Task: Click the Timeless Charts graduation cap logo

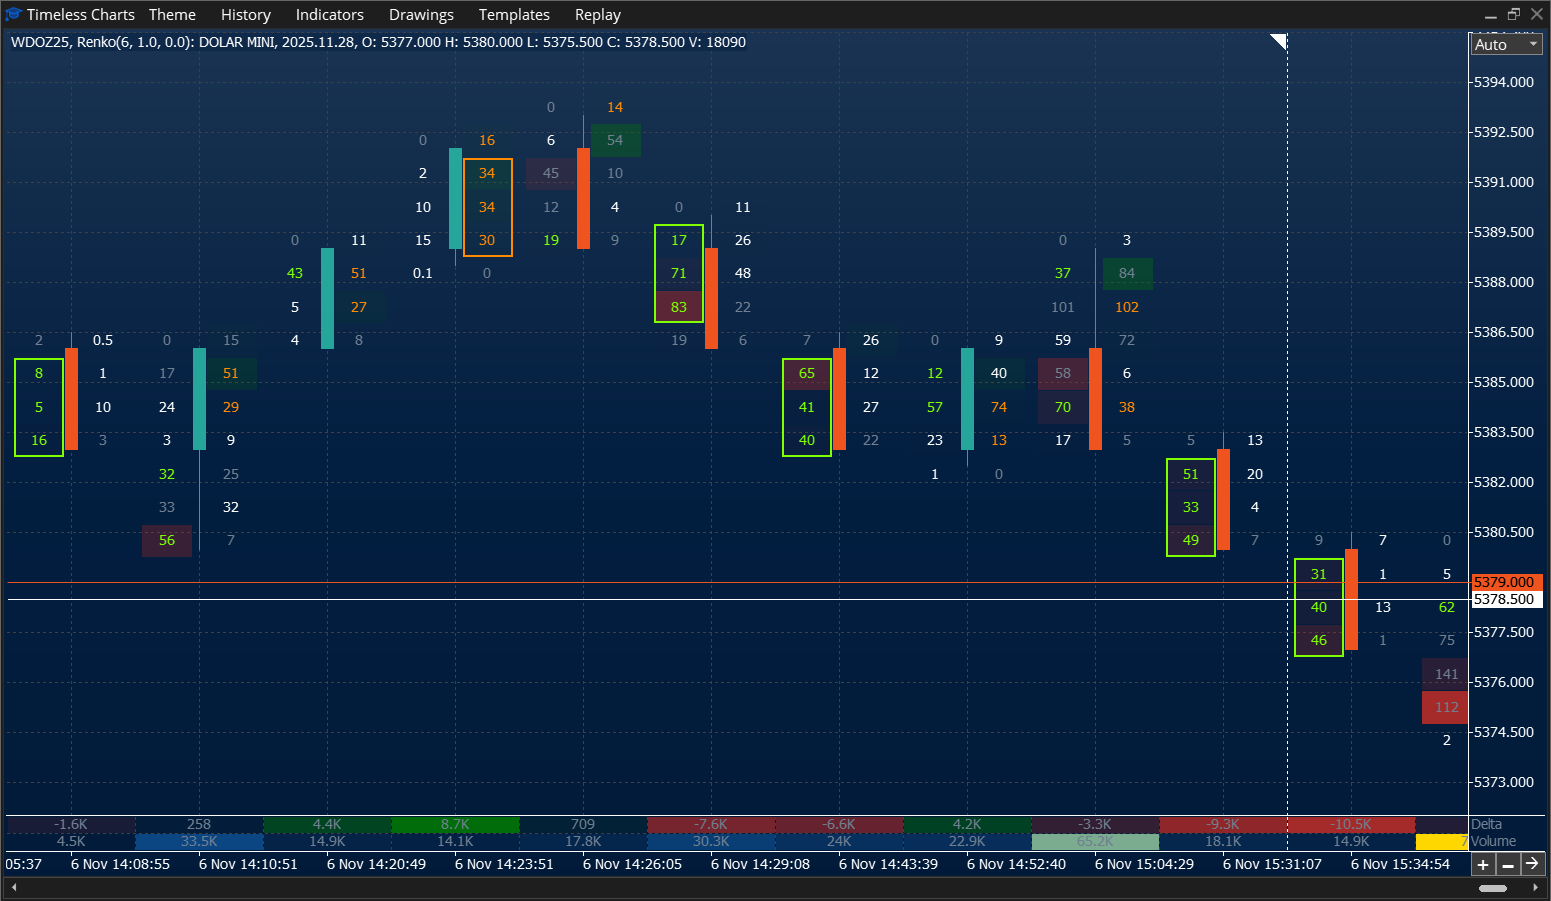Action: 13,14
